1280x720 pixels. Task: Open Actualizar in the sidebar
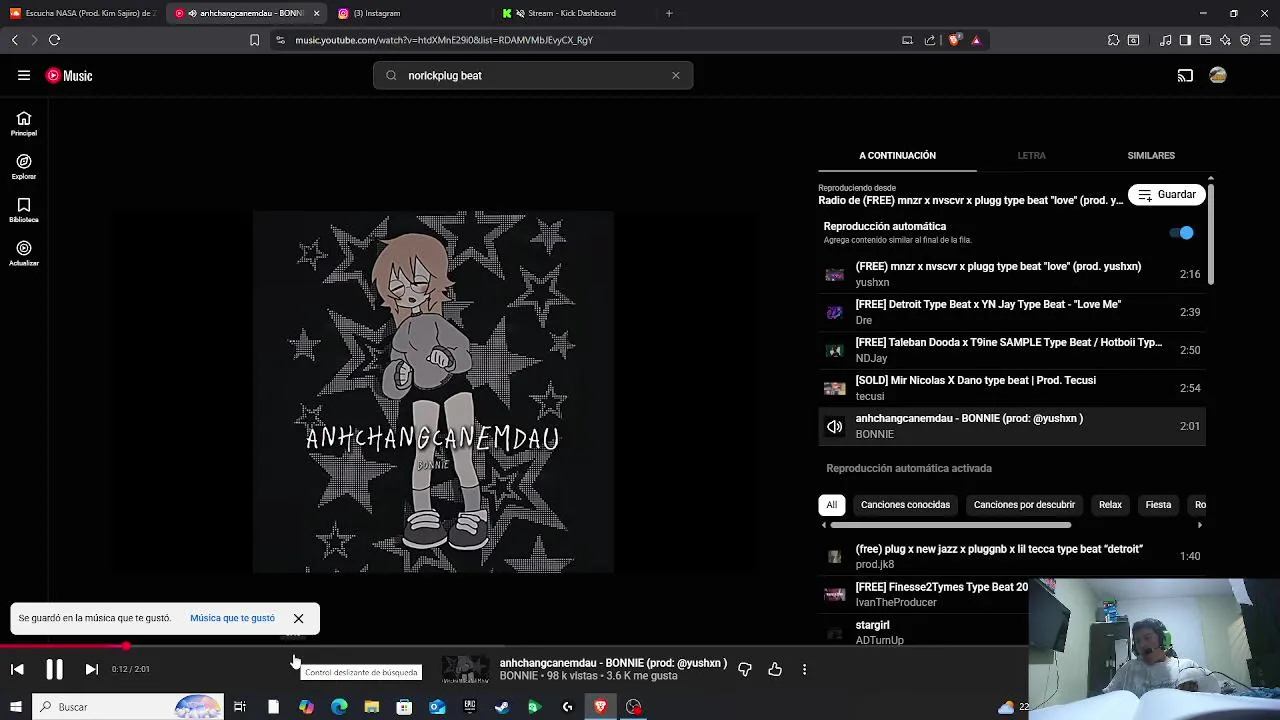(x=24, y=254)
